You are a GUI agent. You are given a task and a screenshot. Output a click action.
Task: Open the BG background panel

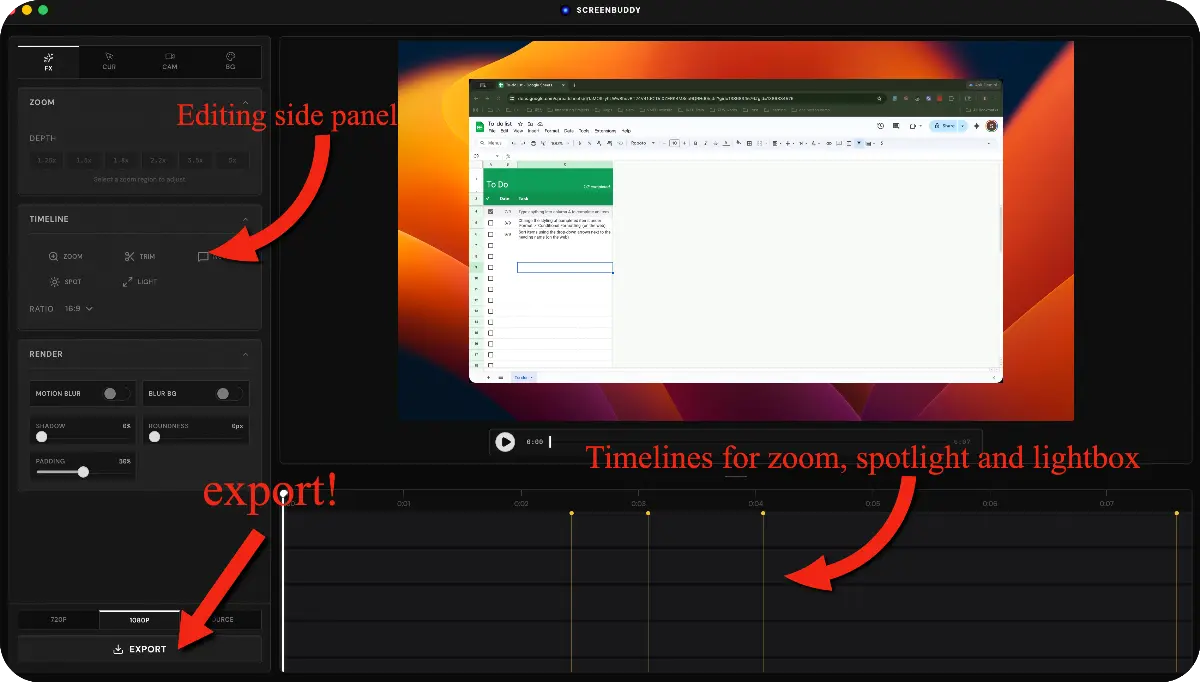[230, 60]
